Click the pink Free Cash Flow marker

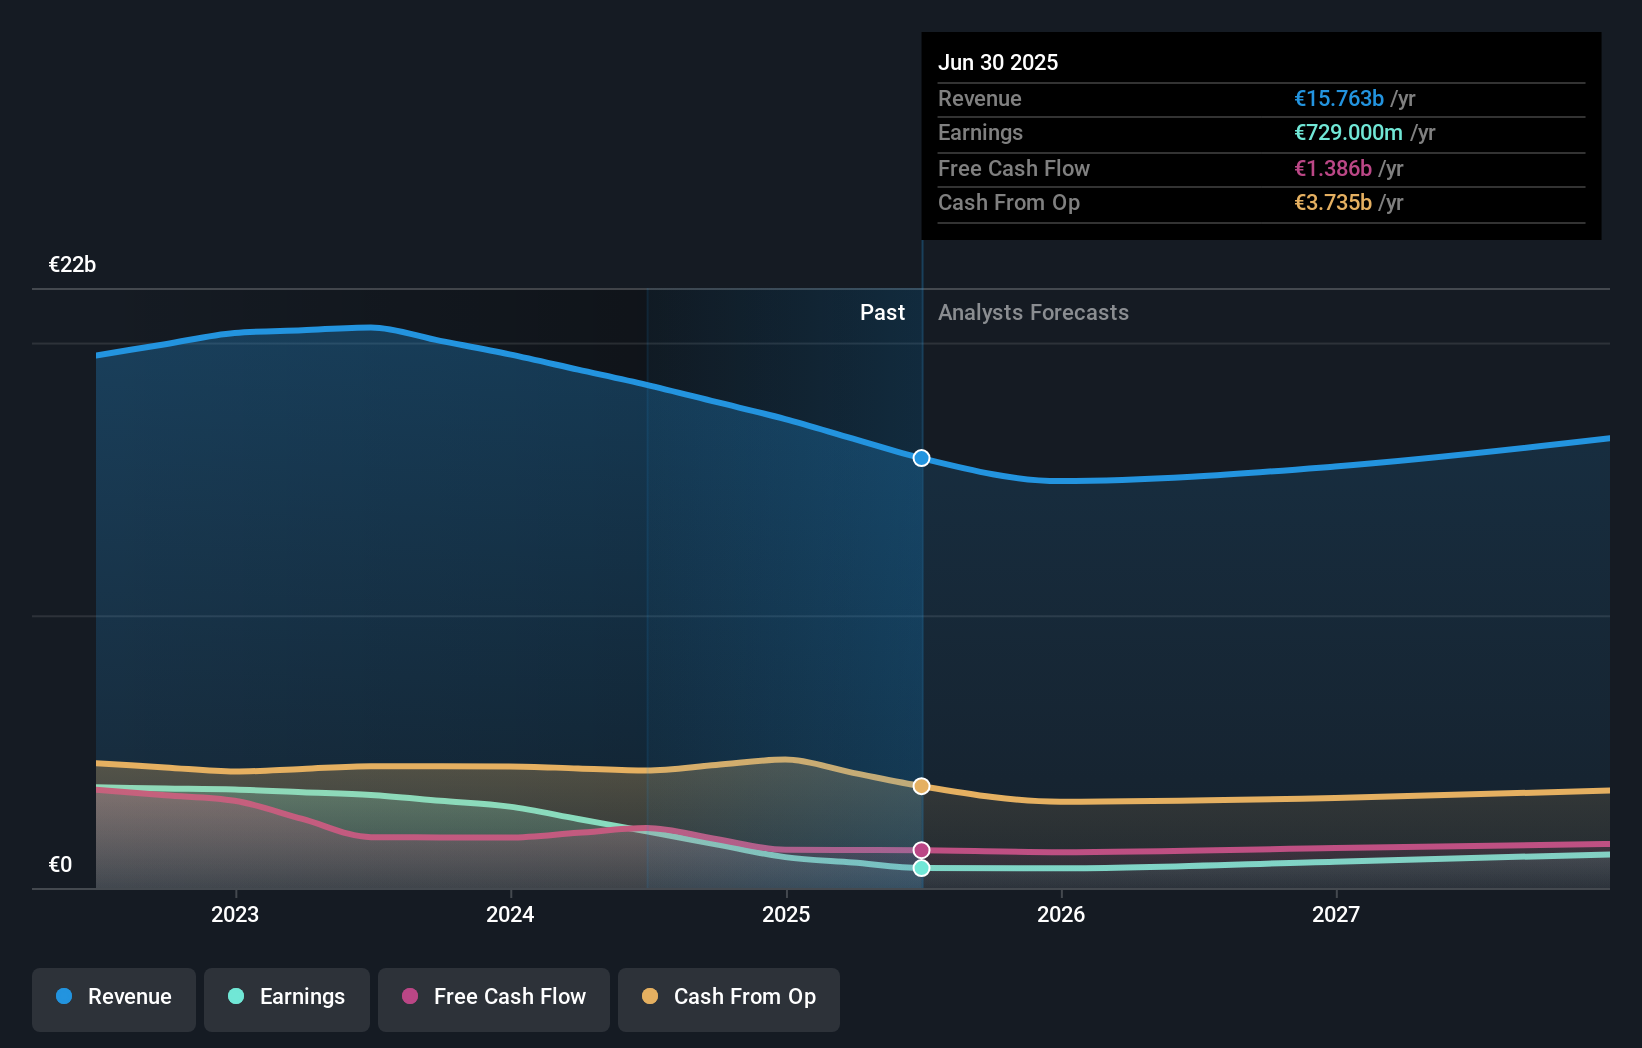tap(921, 849)
